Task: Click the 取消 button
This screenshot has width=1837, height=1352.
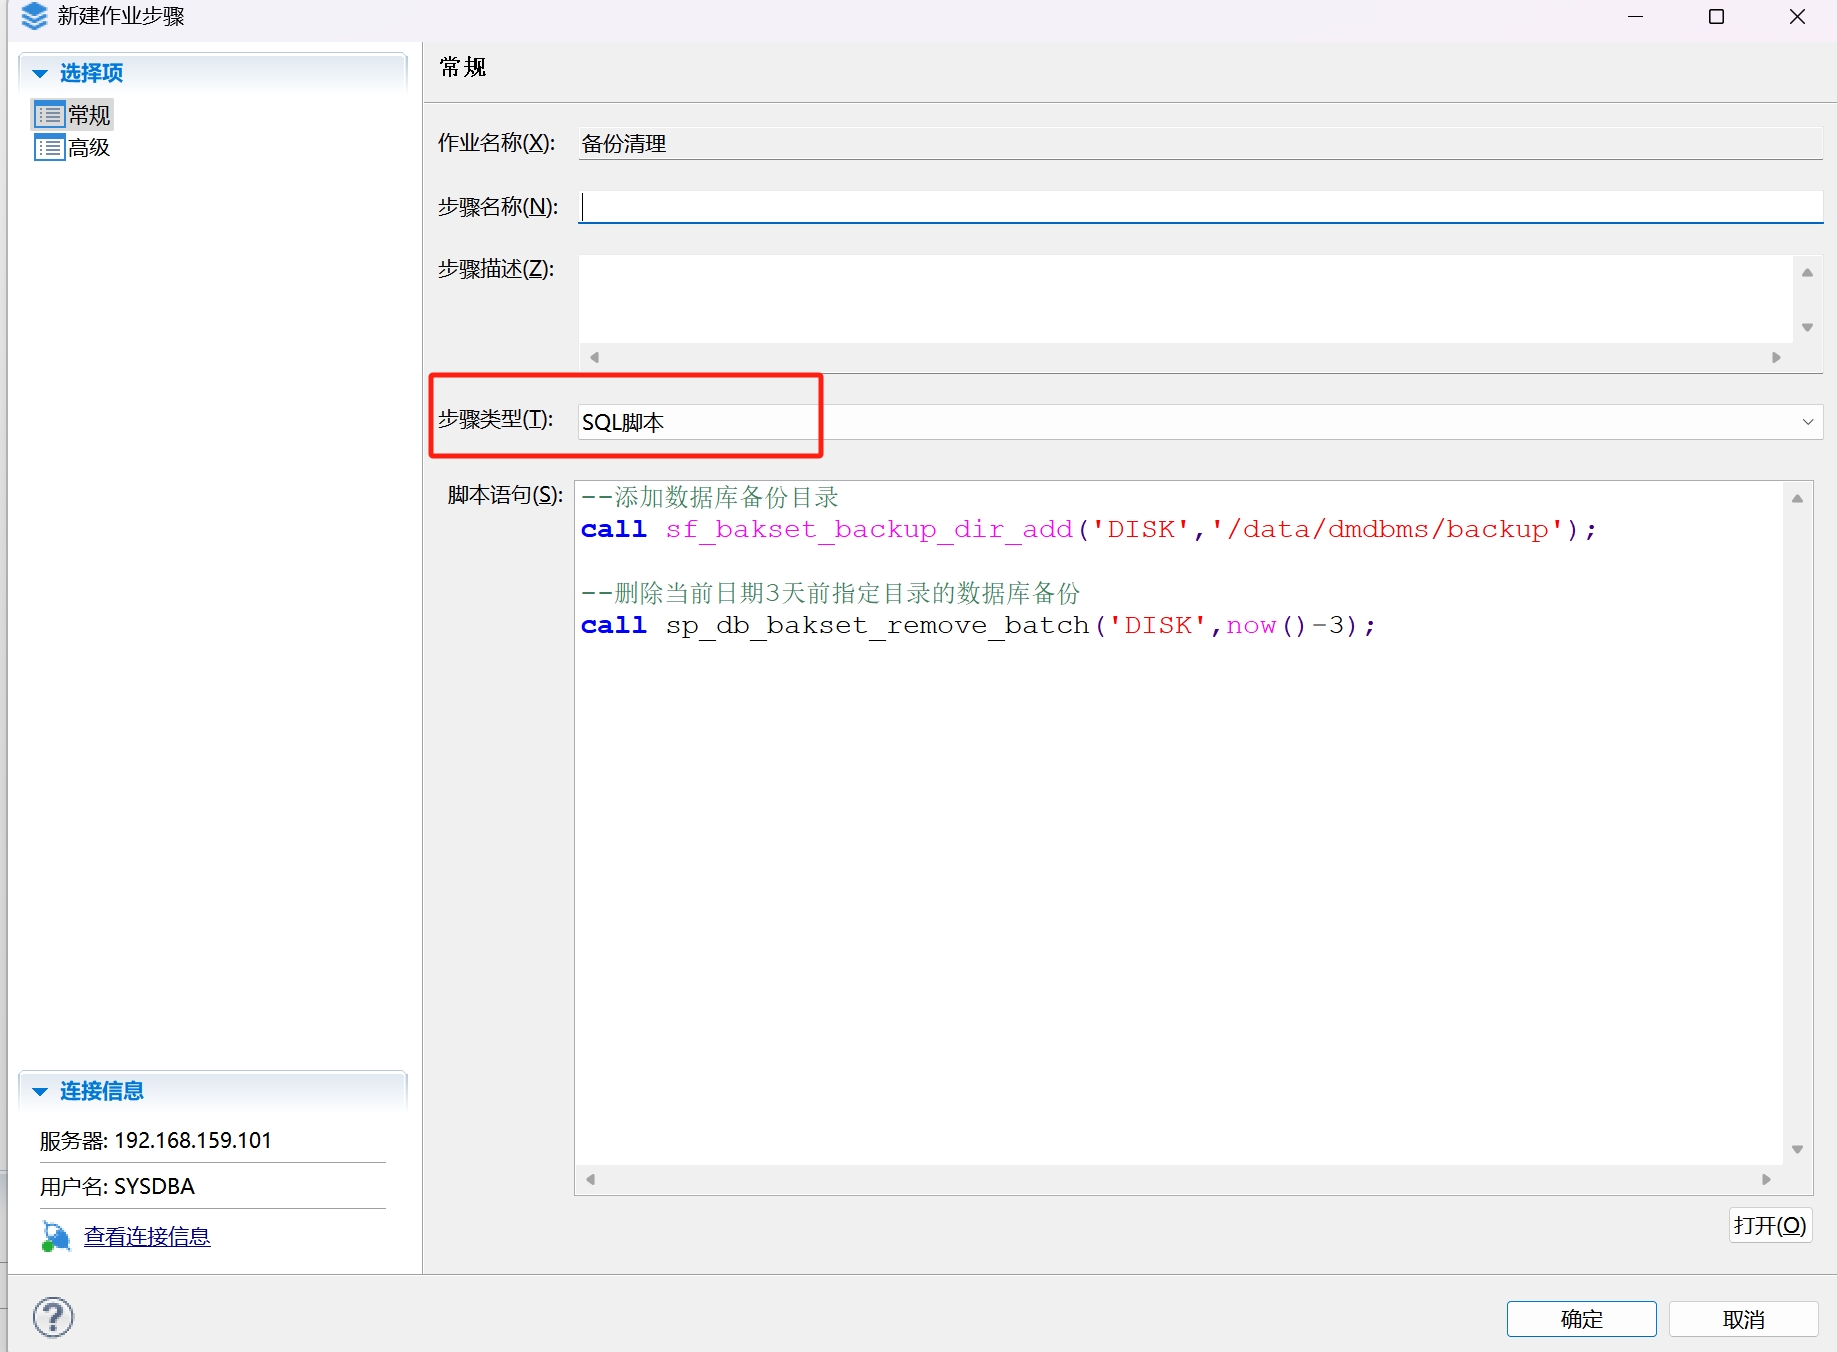Action: click(1743, 1319)
